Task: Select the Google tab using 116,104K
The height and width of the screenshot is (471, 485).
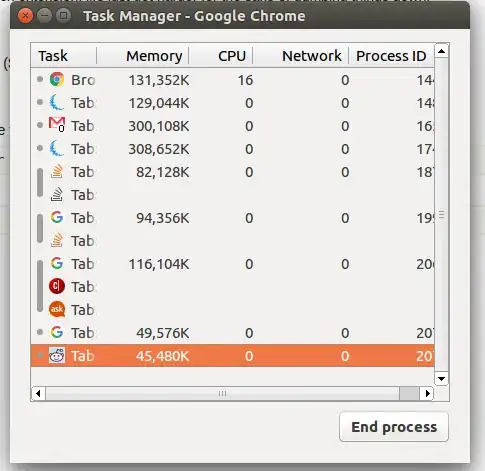Action: coord(232,264)
